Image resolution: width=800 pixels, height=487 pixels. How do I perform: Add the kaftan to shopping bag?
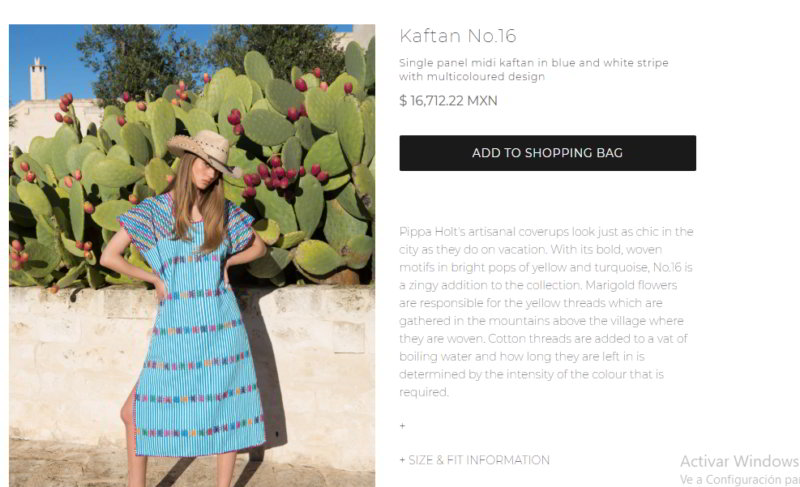pyautogui.click(x=547, y=153)
